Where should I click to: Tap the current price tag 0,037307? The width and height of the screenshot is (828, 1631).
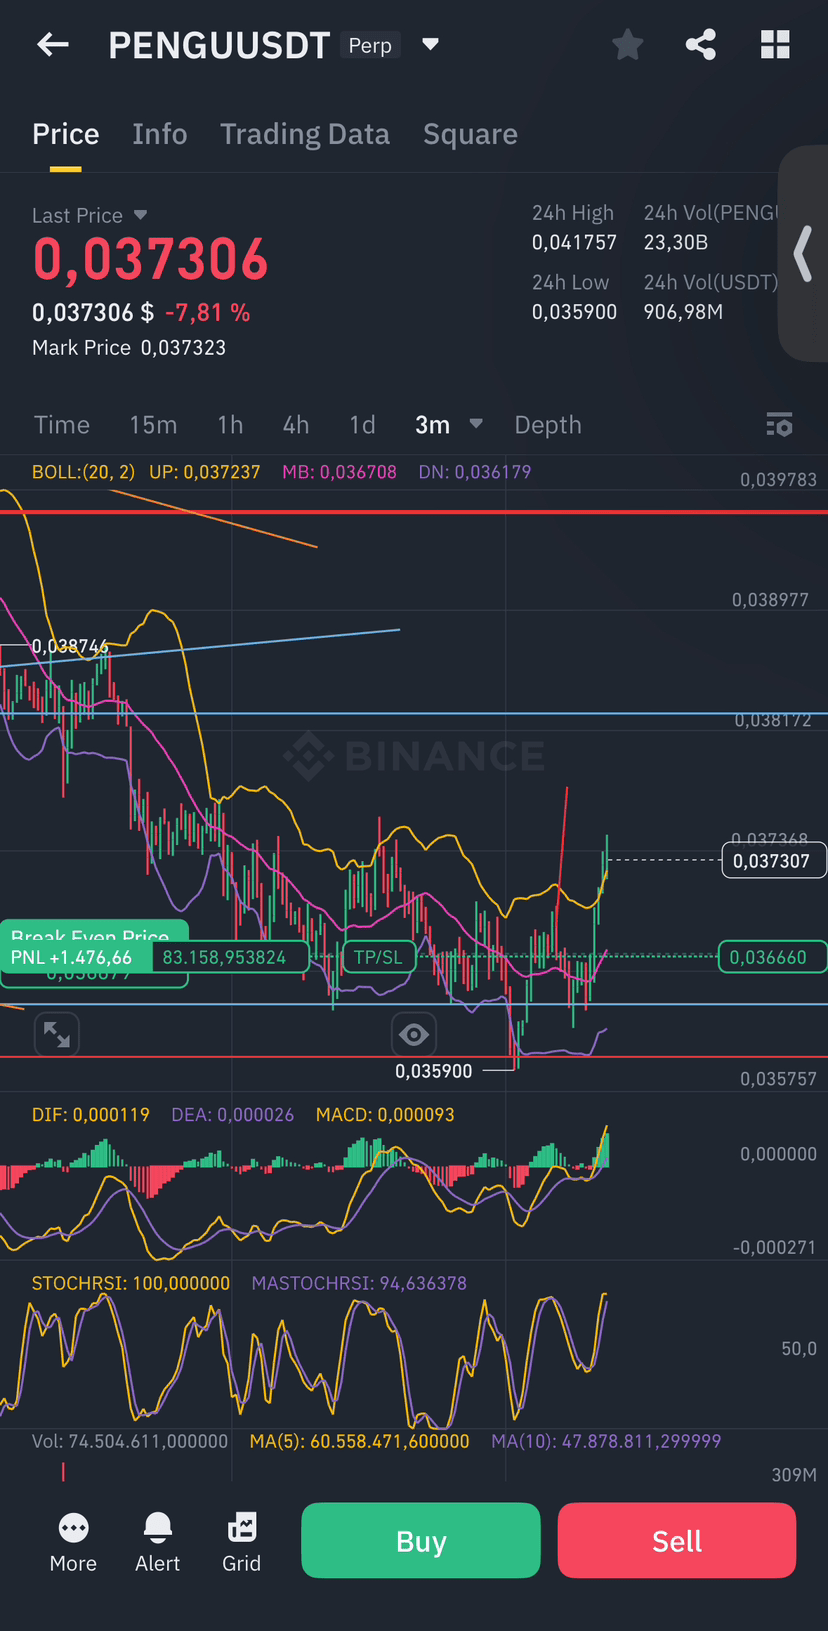[773, 861]
